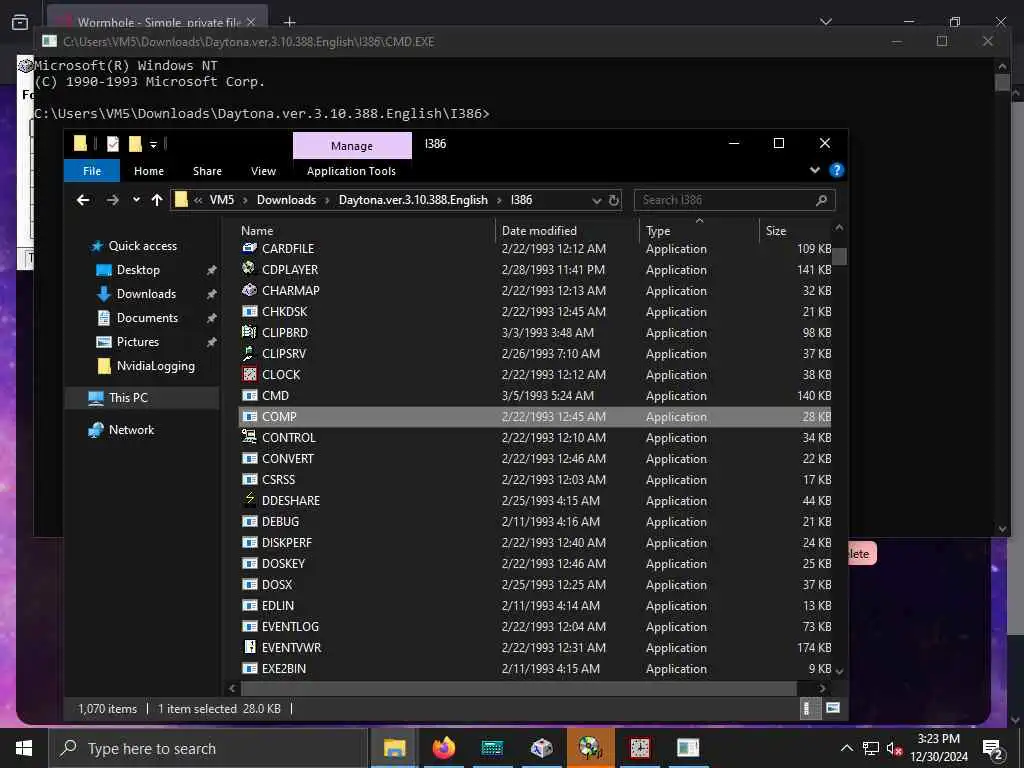Sort by Name column header

[257, 231]
